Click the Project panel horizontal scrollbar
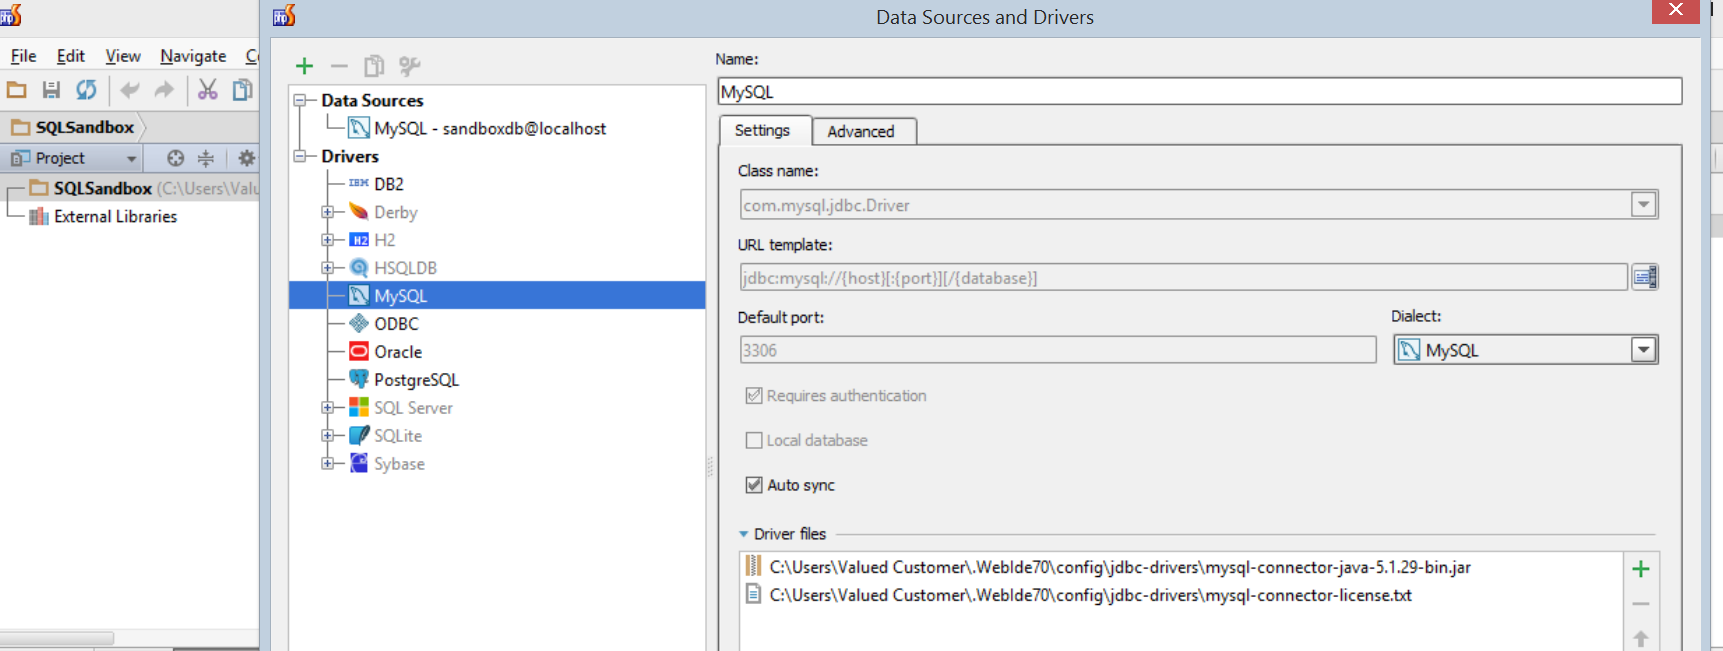The image size is (1723, 651). coord(57,638)
